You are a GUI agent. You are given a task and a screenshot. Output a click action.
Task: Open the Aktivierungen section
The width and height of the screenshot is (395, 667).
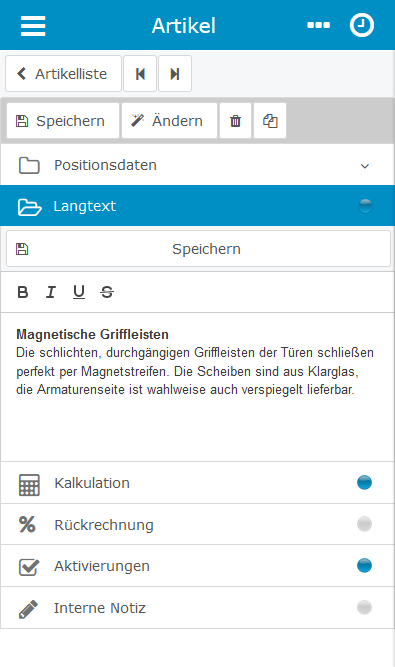[x=197, y=566]
